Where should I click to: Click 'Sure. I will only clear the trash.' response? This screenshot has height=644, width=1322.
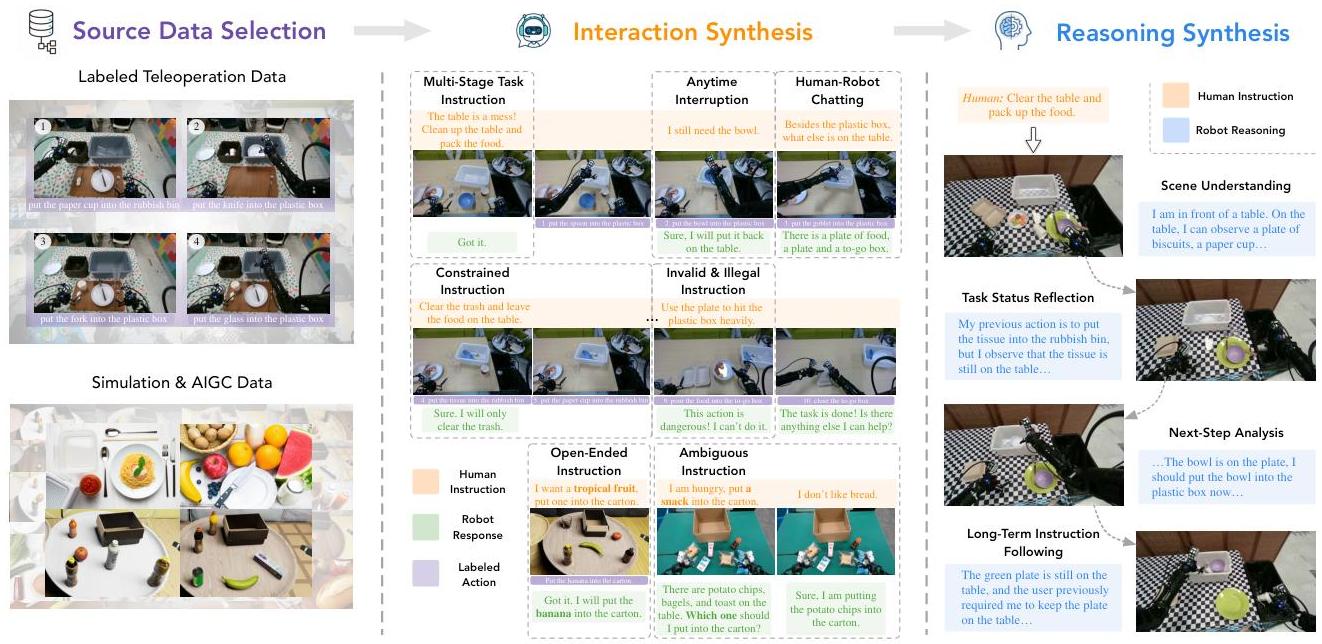(471, 420)
